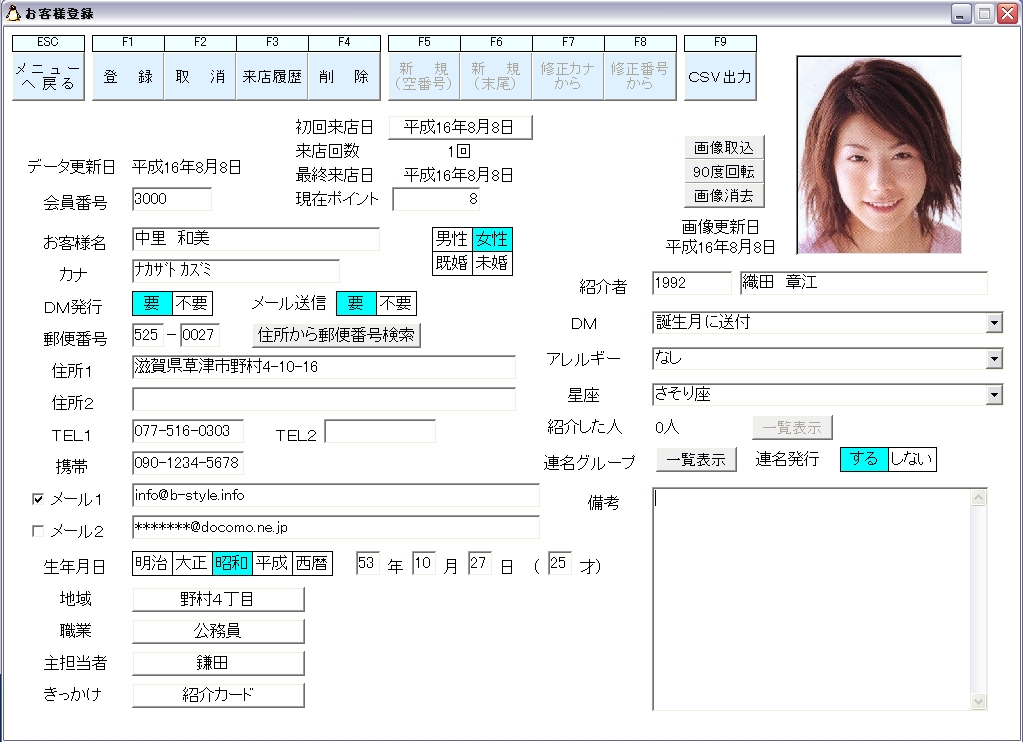Image resolution: width=1023 pixels, height=742 pixels.
Task: Click the F1 登録 register button
Action: click(x=128, y=76)
